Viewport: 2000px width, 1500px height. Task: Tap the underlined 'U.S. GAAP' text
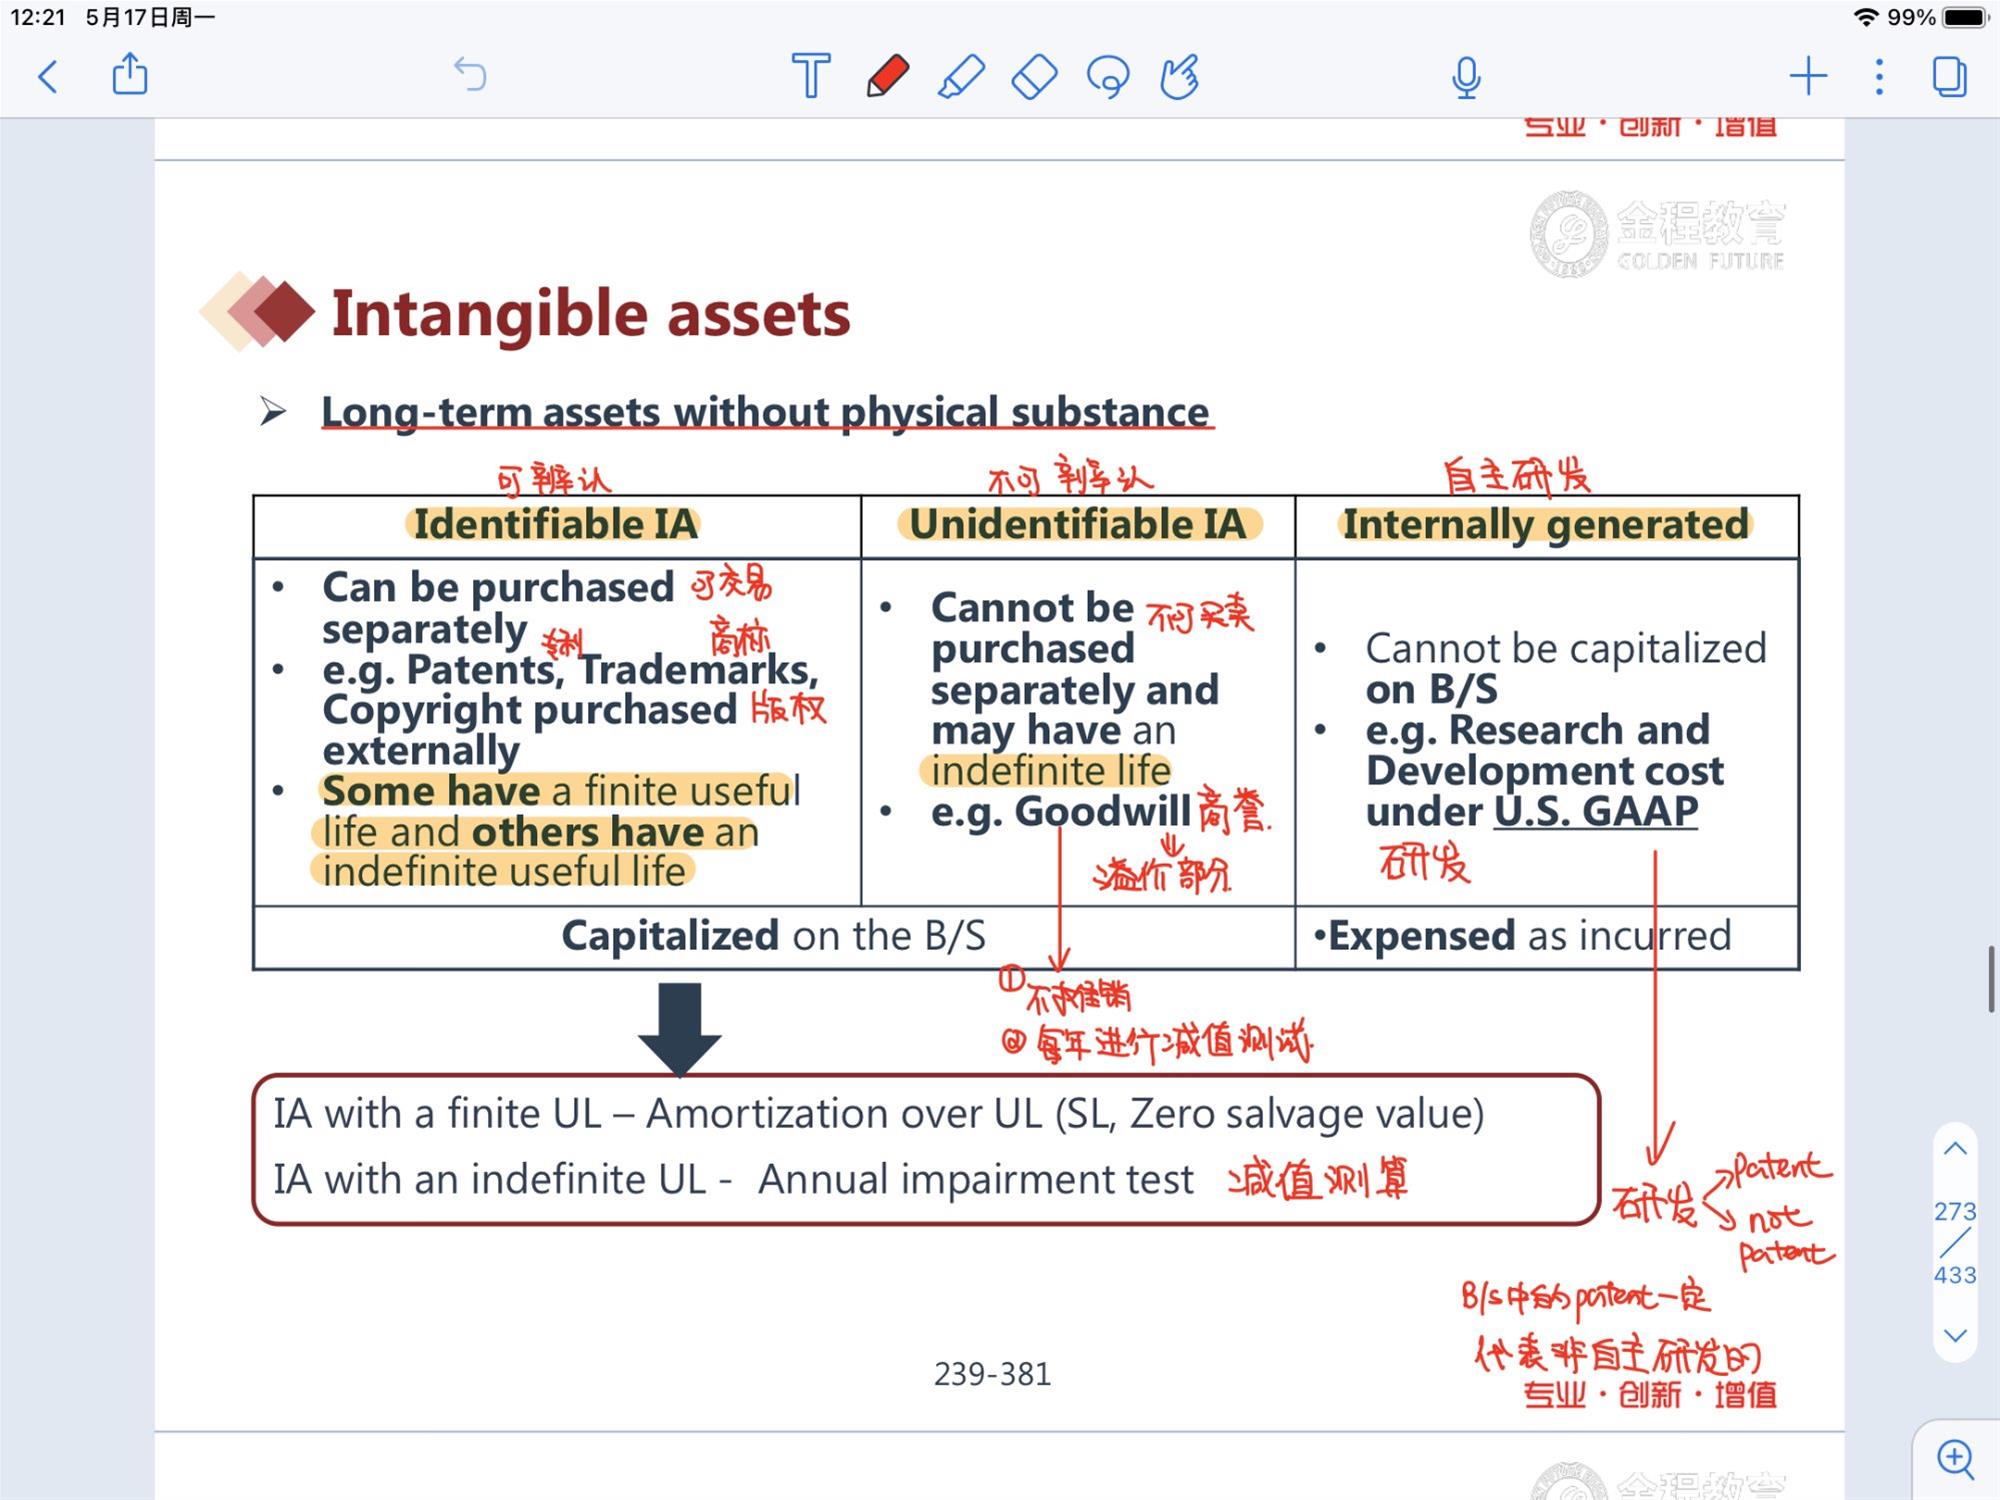point(1596,811)
